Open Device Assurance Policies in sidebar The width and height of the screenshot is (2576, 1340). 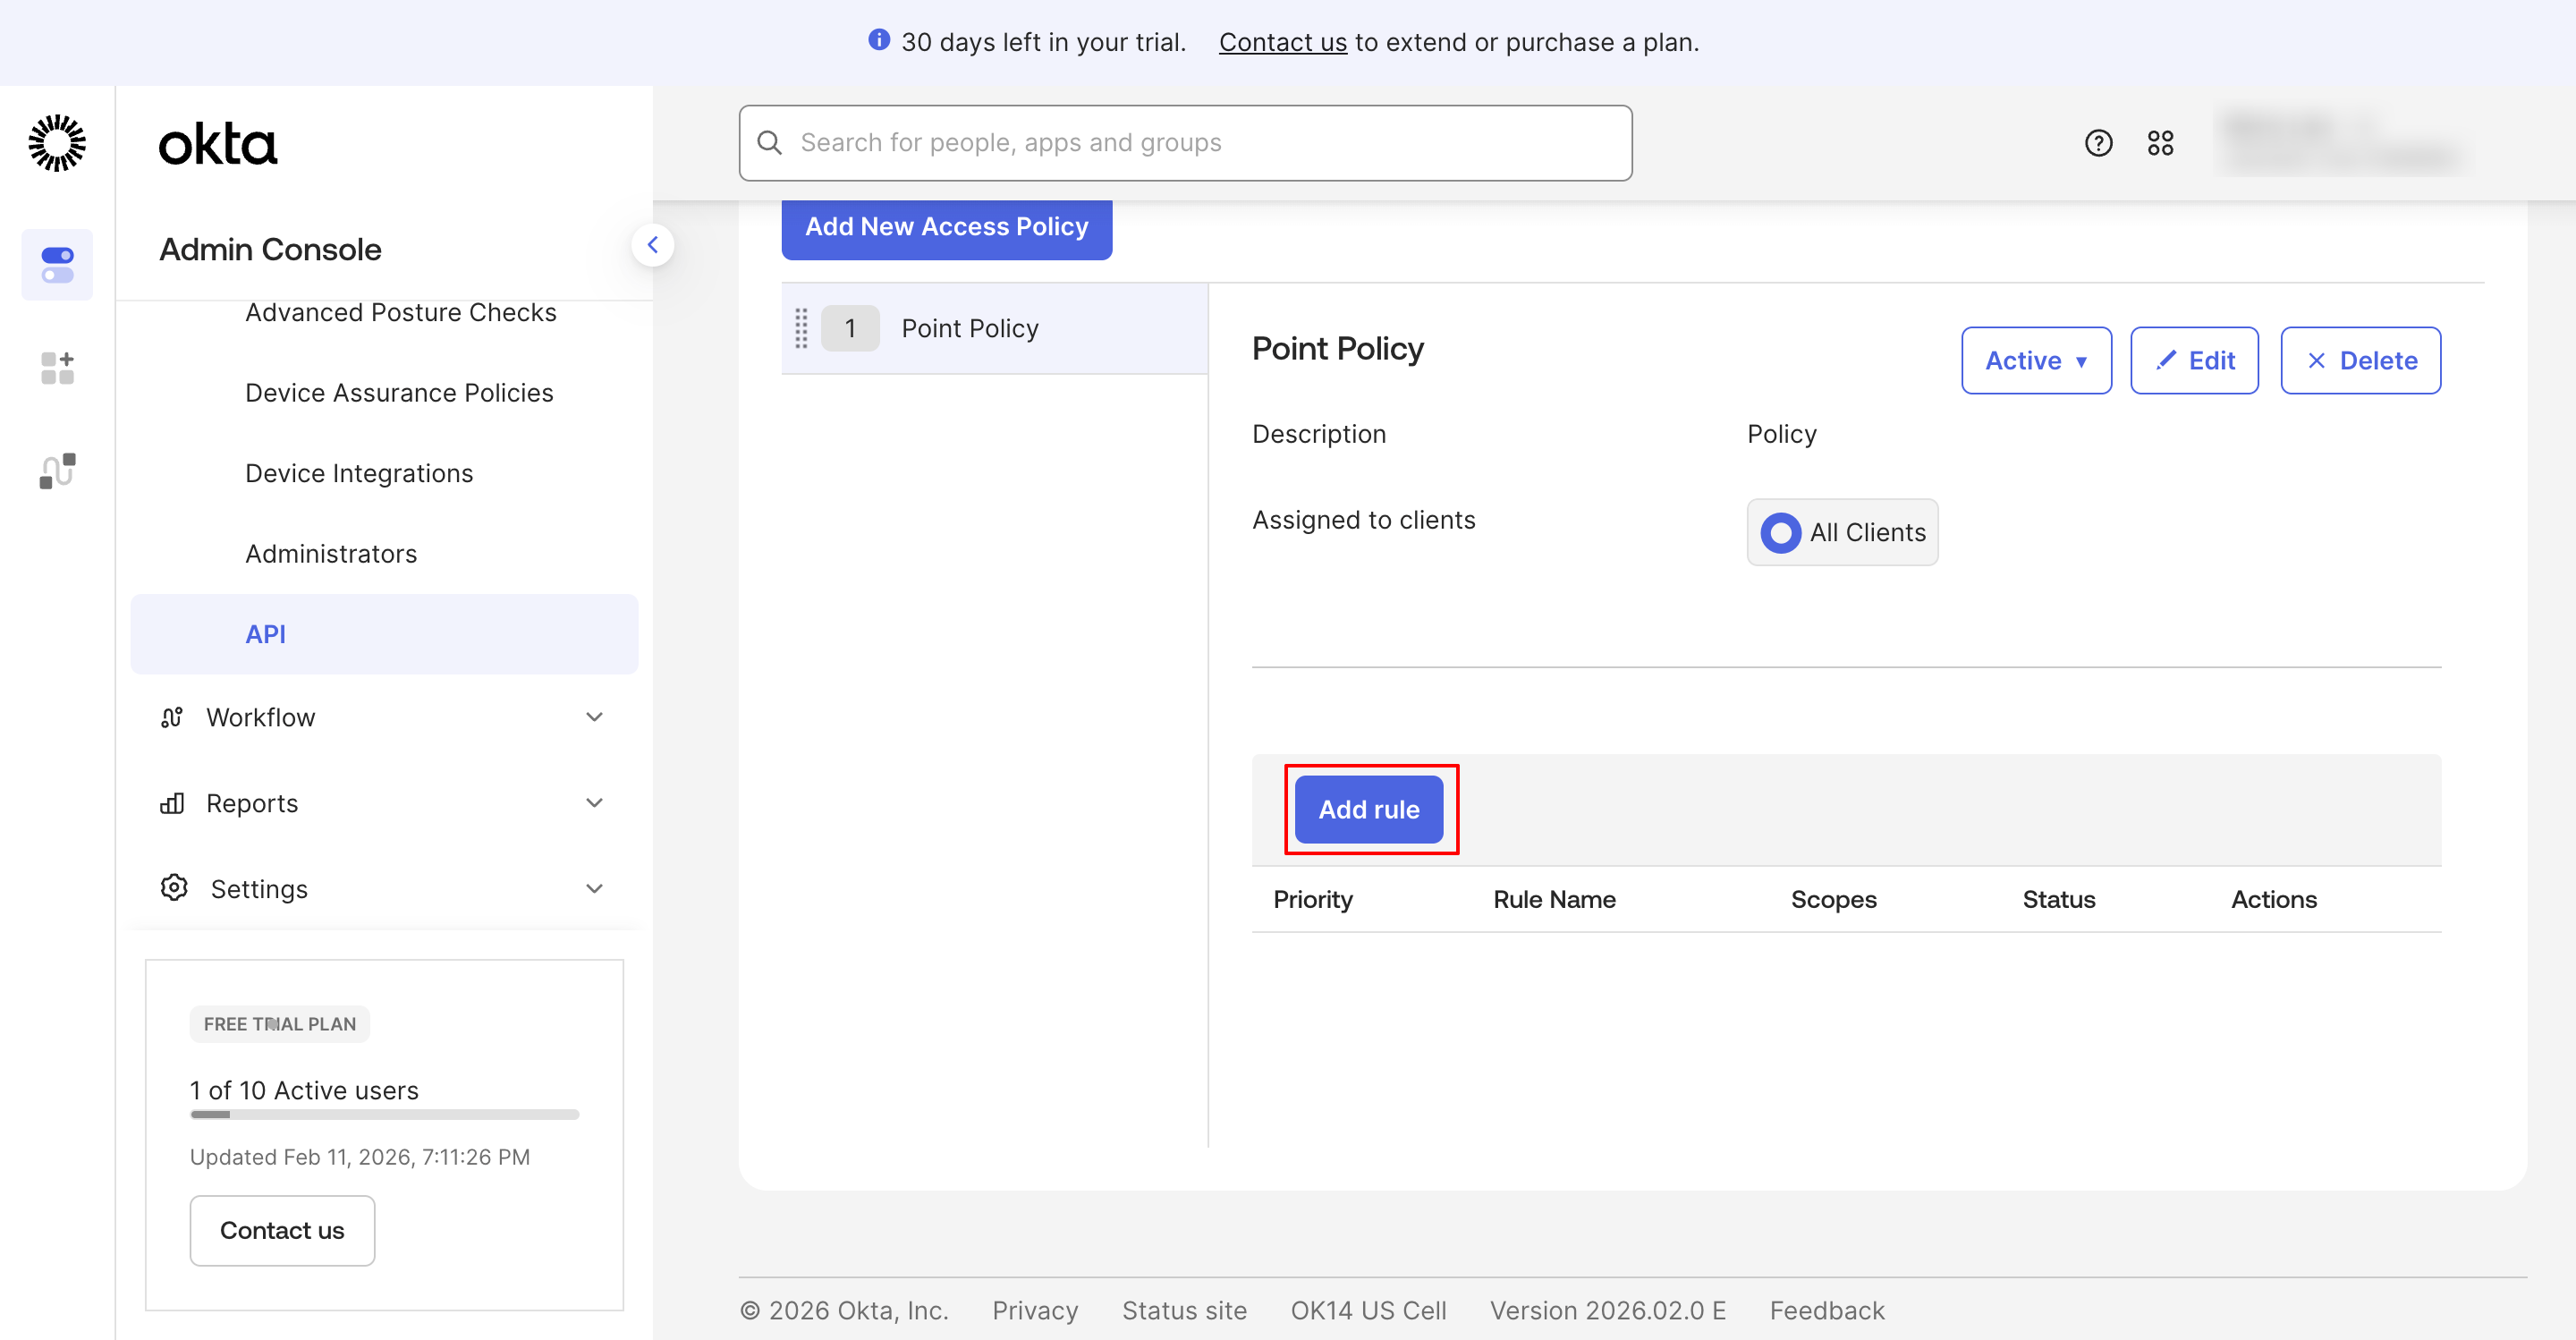point(399,392)
